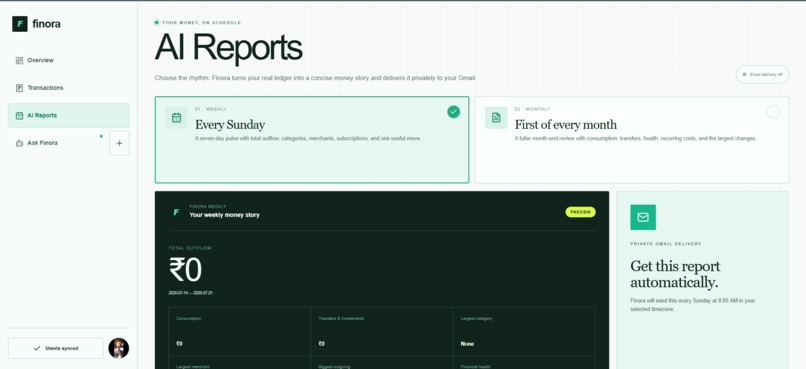Click 'Your weekly money story' title

tap(224, 215)
